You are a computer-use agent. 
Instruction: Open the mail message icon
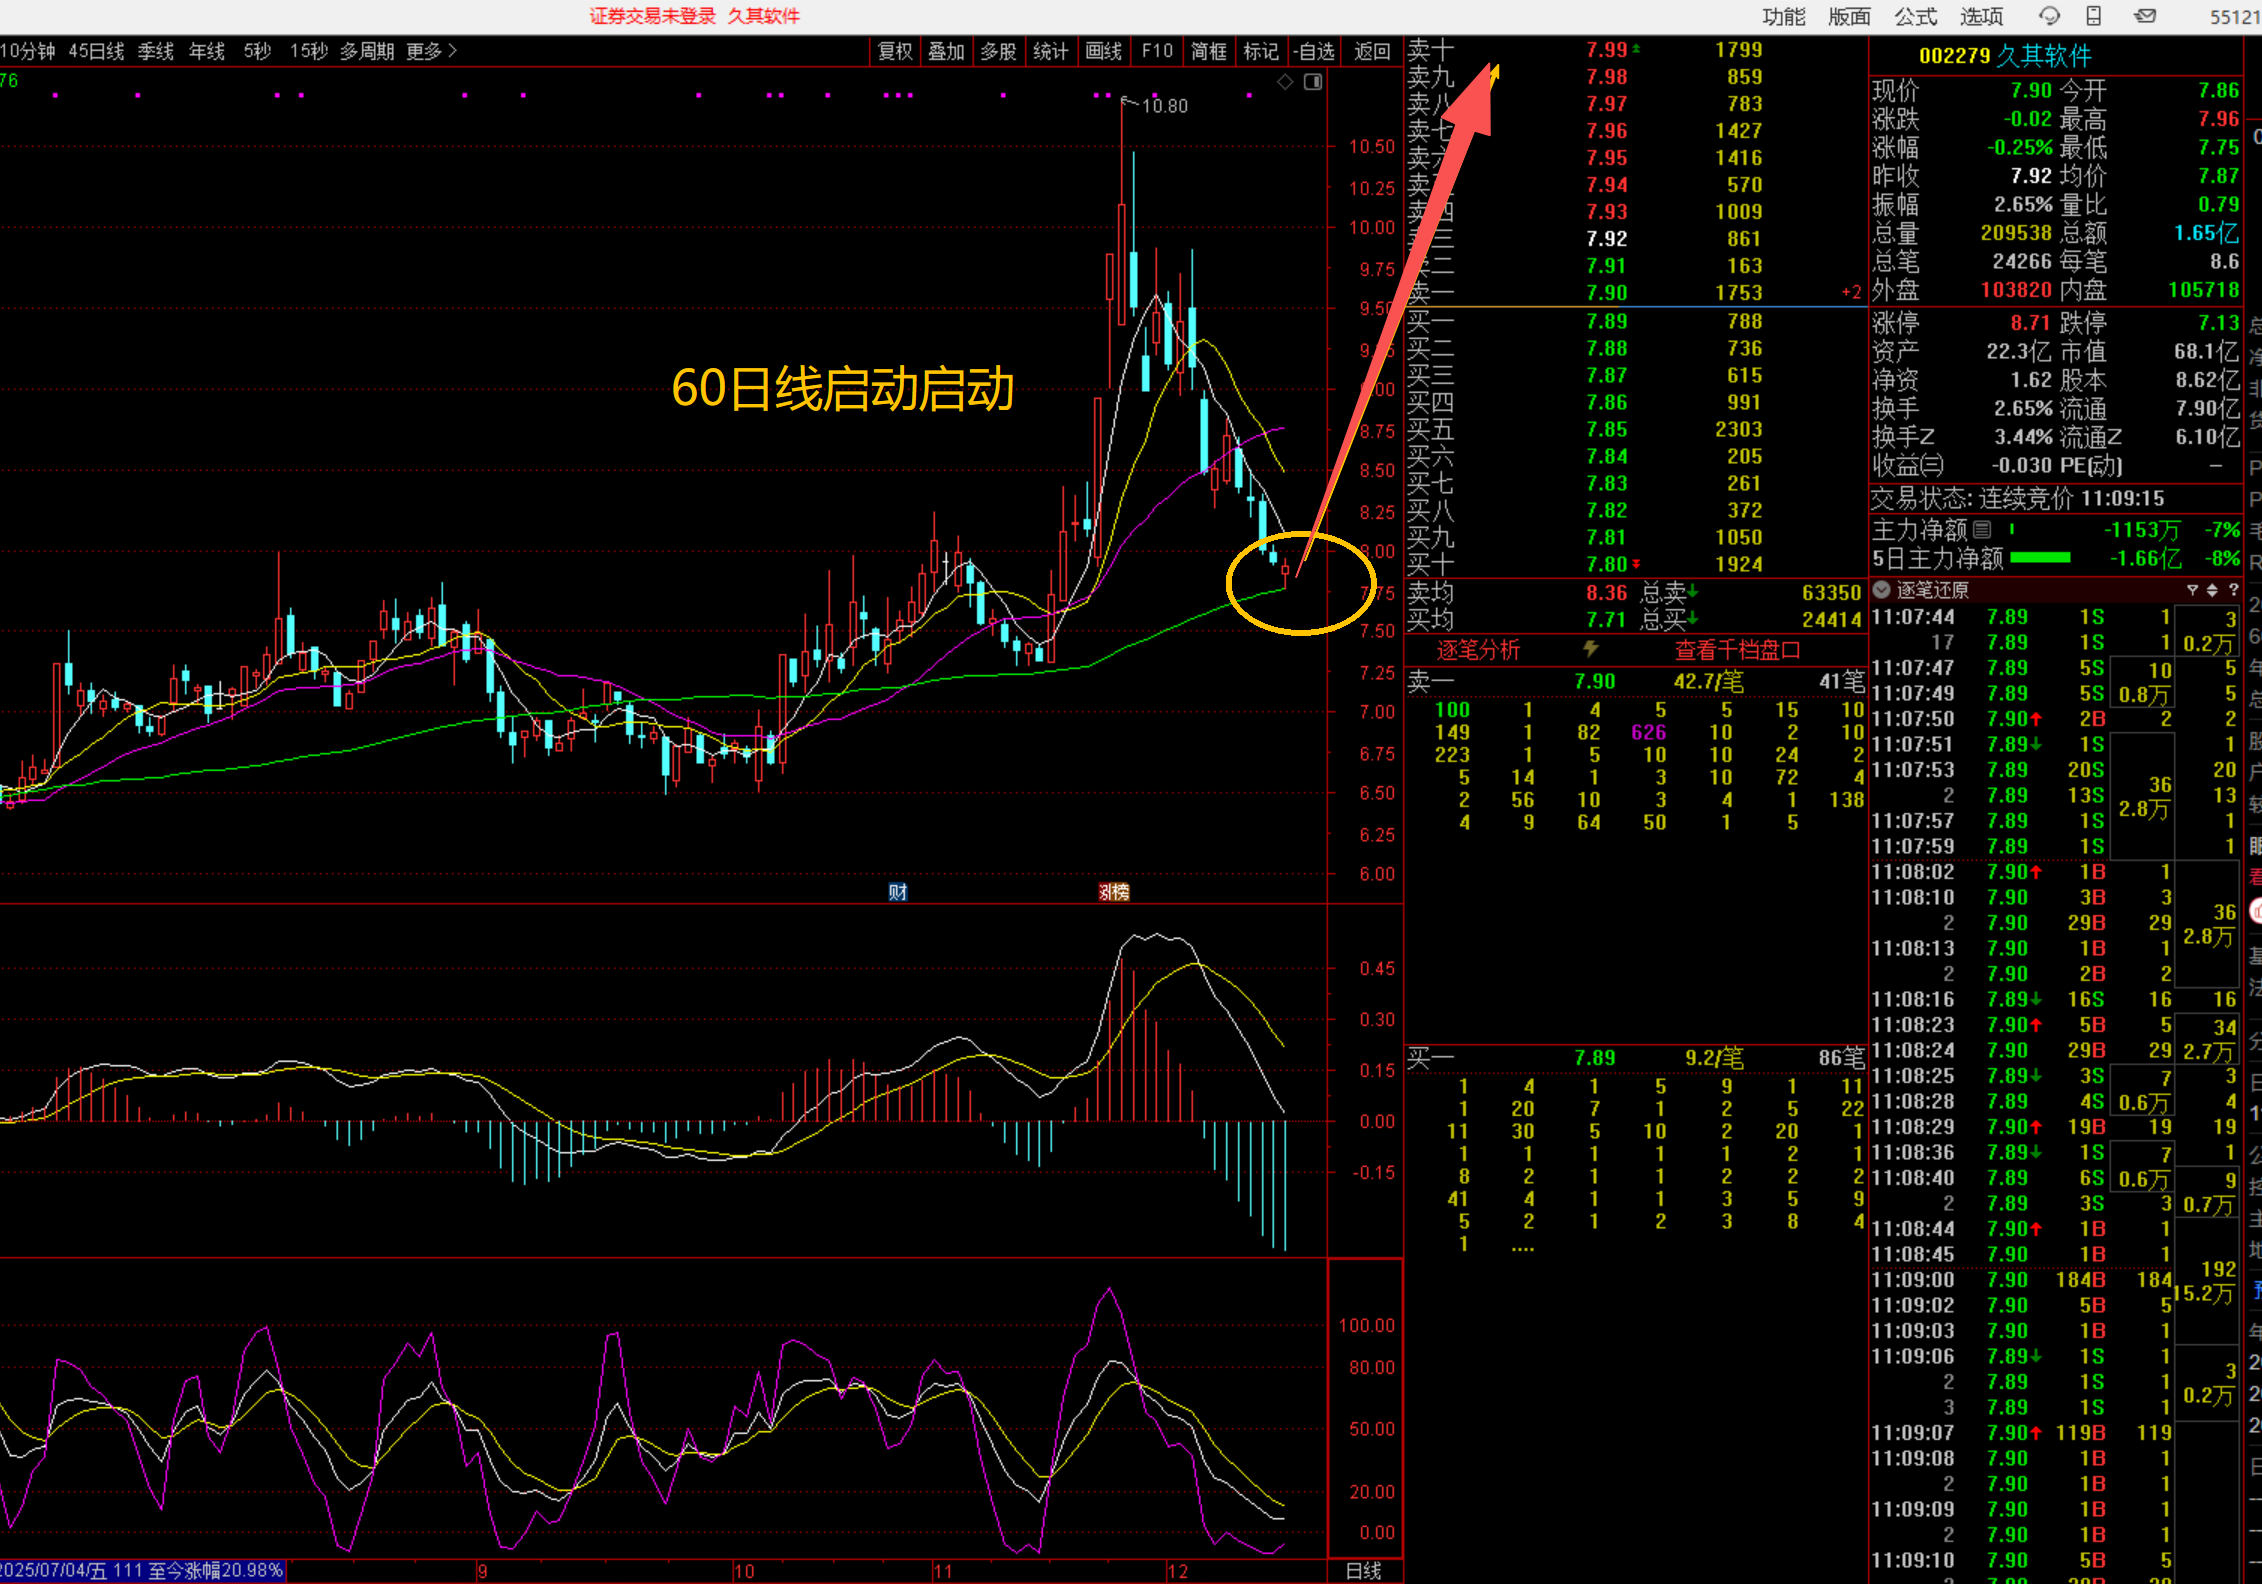coord(2144,16)
